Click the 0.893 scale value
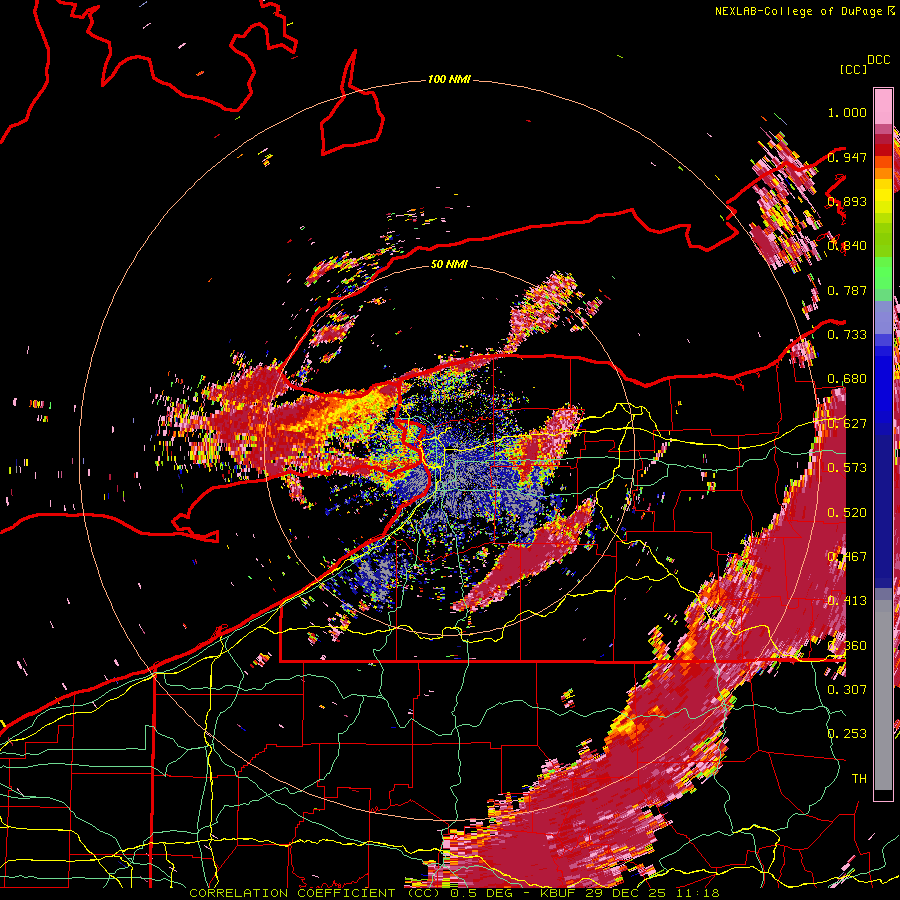Image resolution: width=900 pixels, height=900 pixels. click(847, 201)
